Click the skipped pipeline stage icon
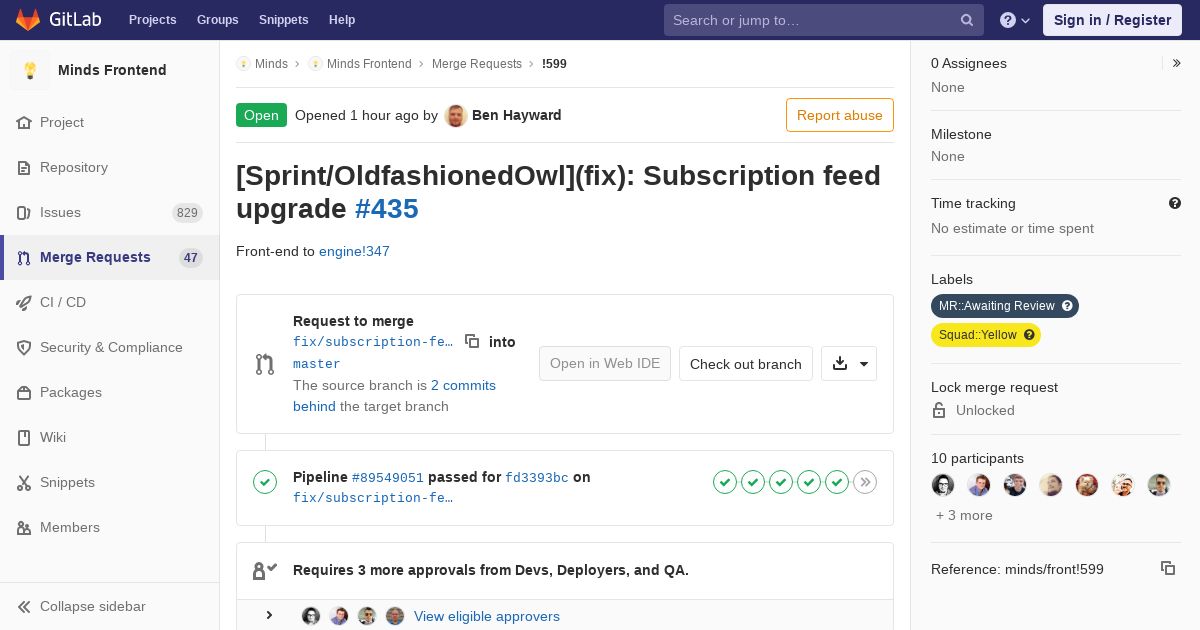1200x630 pixels. click(x=865, y=482)
